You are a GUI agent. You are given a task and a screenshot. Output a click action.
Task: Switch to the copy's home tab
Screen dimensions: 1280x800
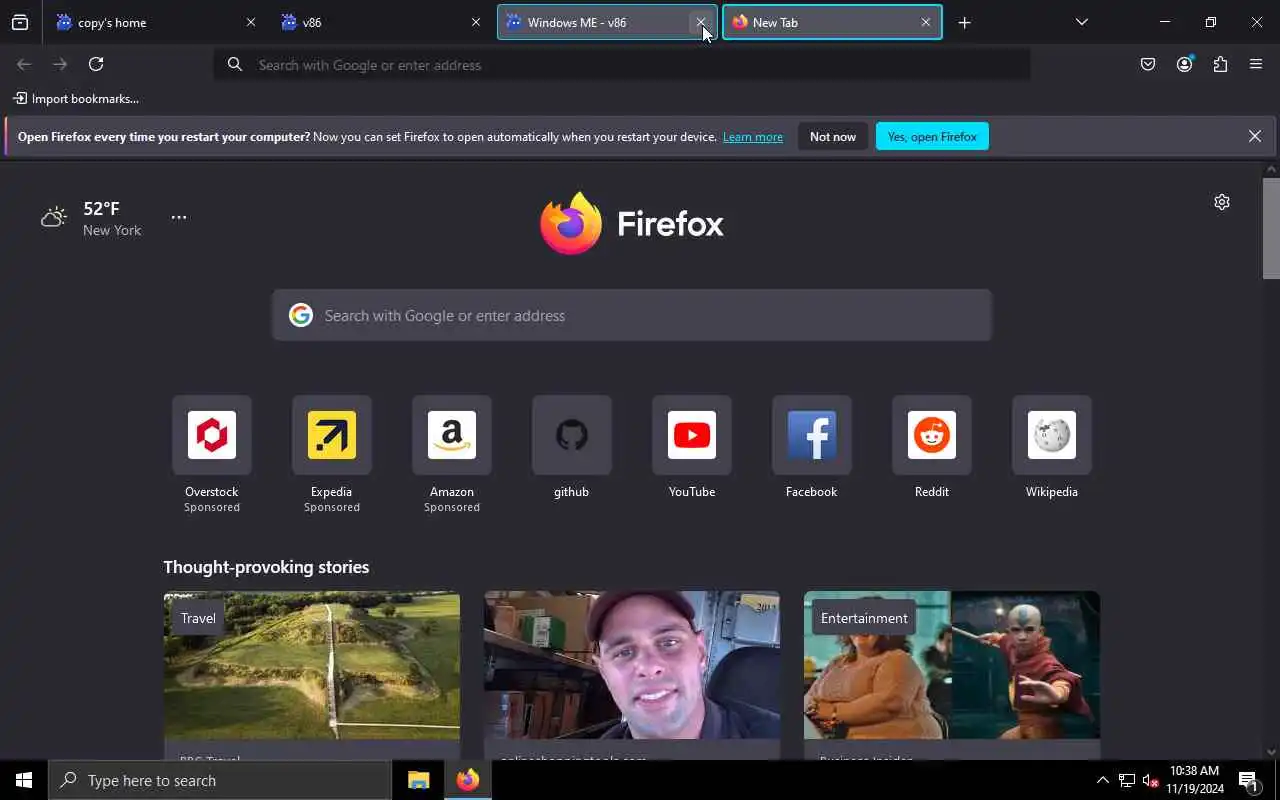157,22
